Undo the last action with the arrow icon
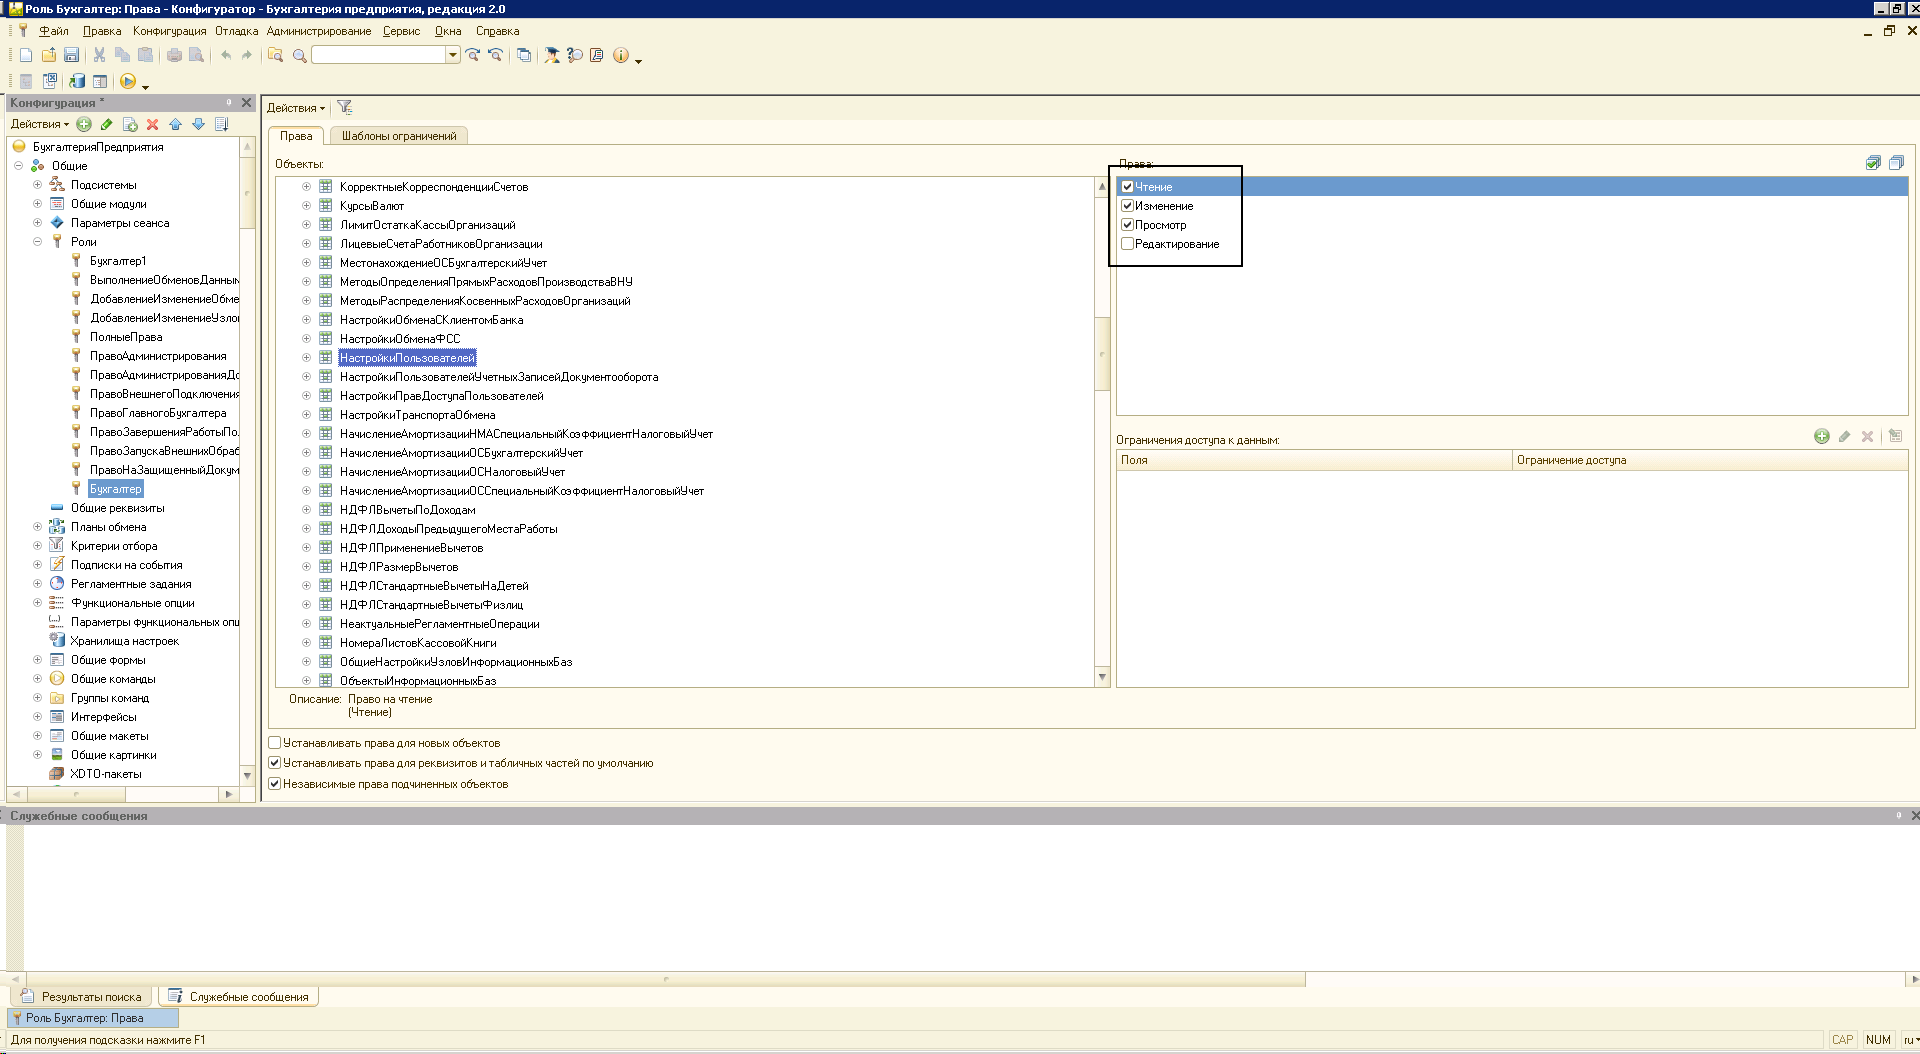1920x1054 pixels. click(226, 56)
